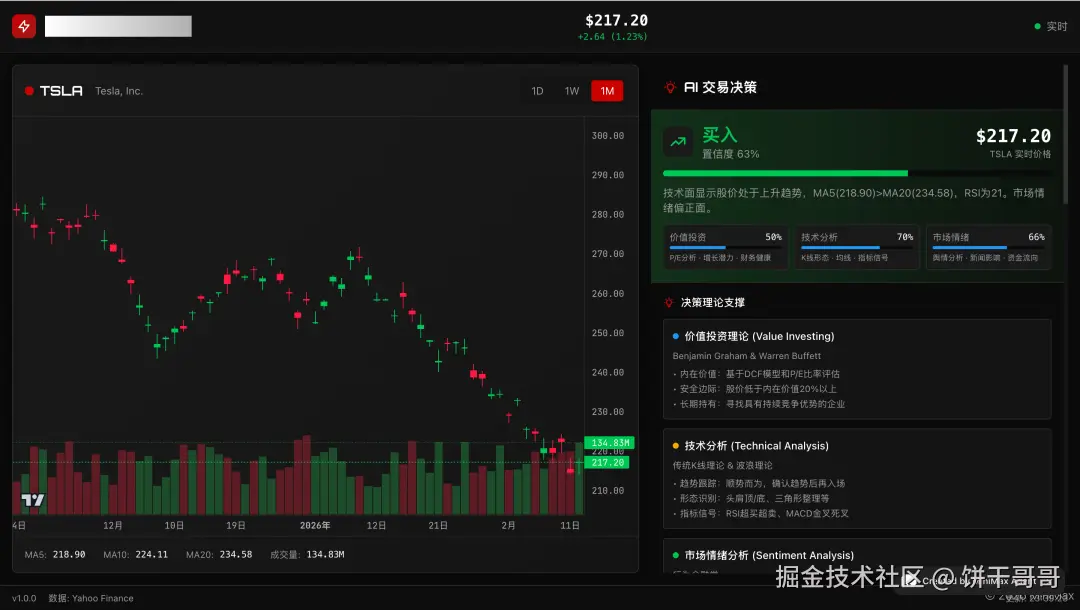Click the 决策理论支撑 lightbulb icon
This screenshot has height=610, width=1080.
coord(668,302)
